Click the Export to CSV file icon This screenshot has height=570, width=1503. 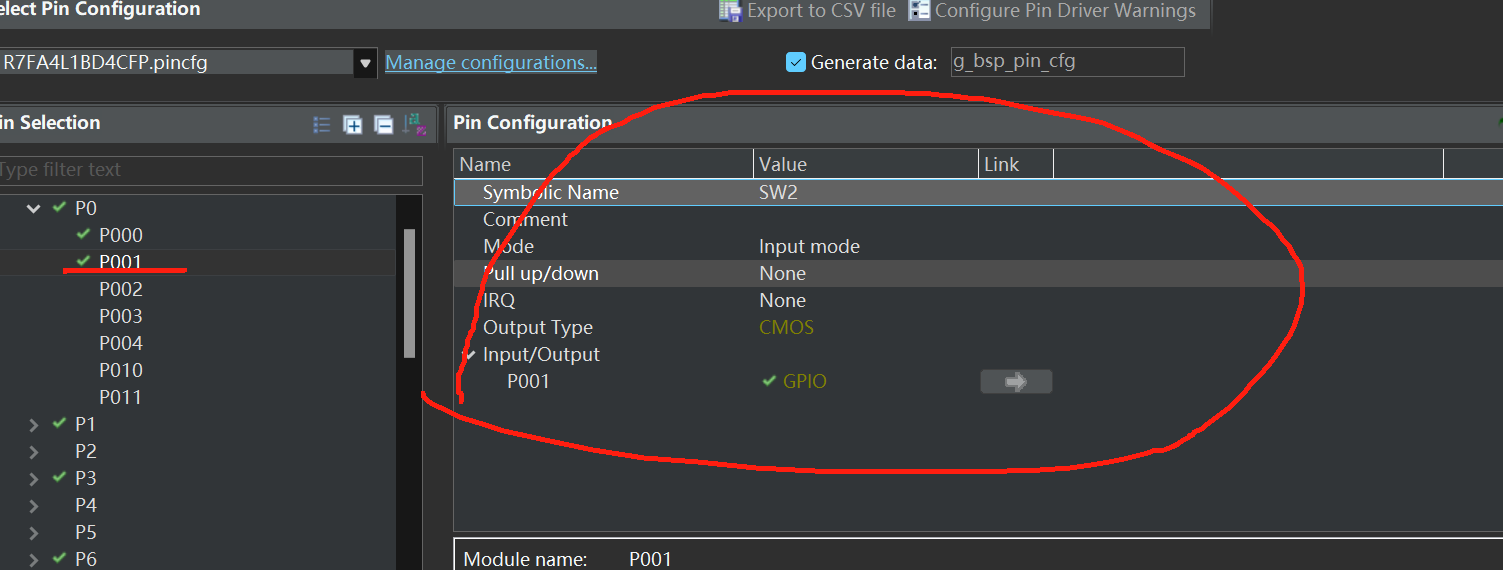pos(730,11)
